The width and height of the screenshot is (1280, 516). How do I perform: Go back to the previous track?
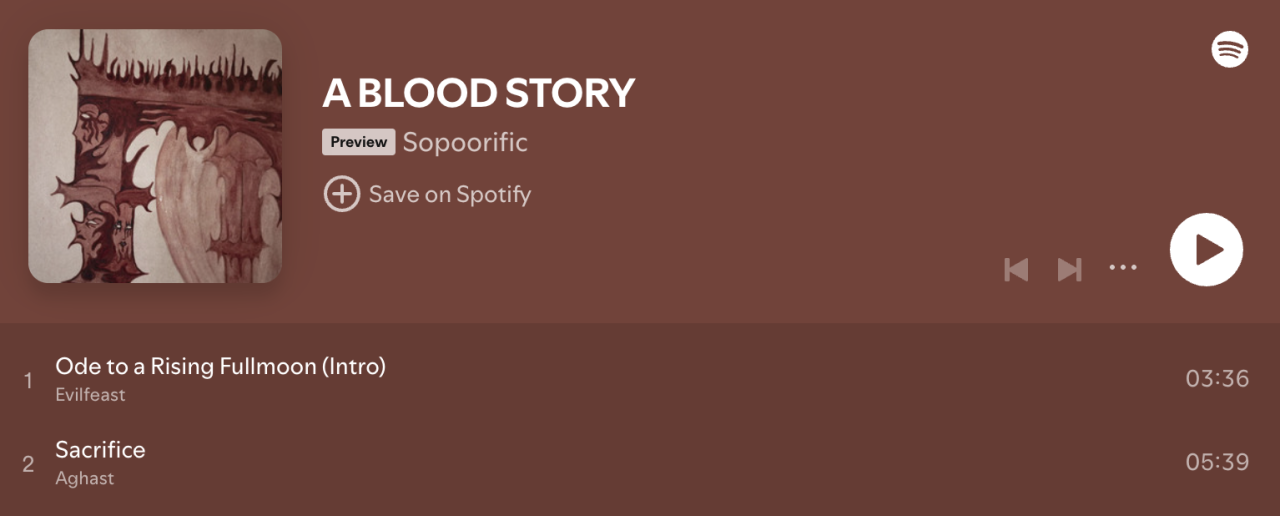pos(1016,269)
